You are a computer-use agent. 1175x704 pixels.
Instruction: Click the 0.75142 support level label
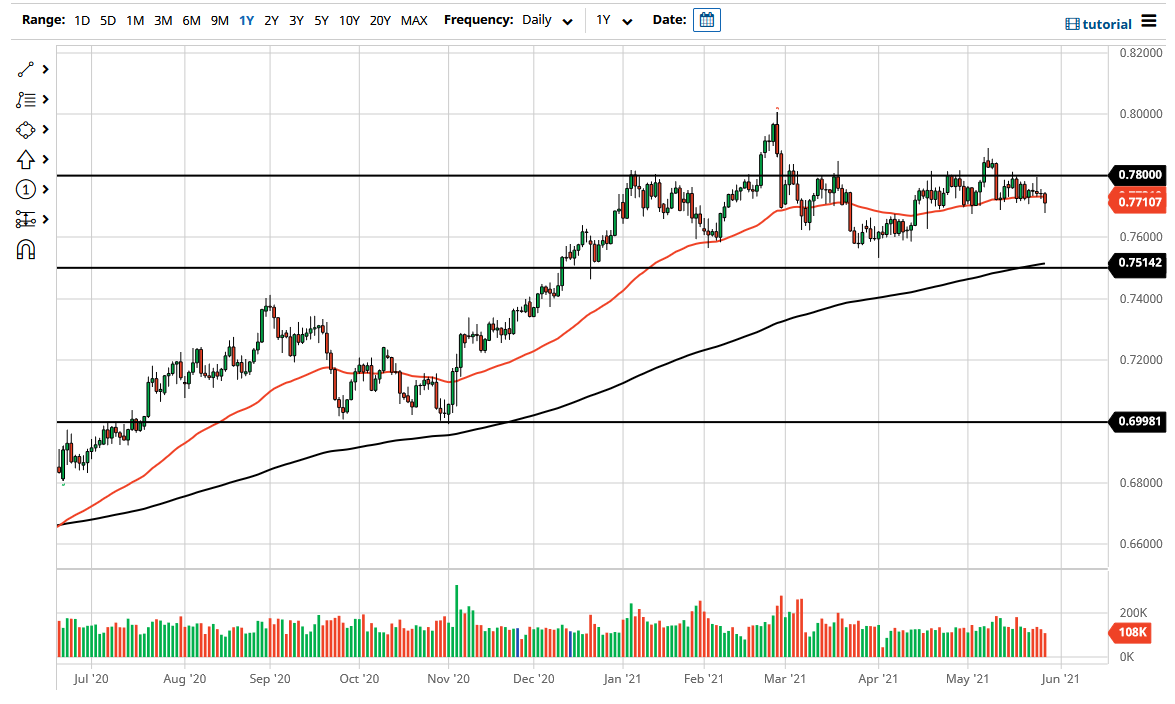(1139, 265)
